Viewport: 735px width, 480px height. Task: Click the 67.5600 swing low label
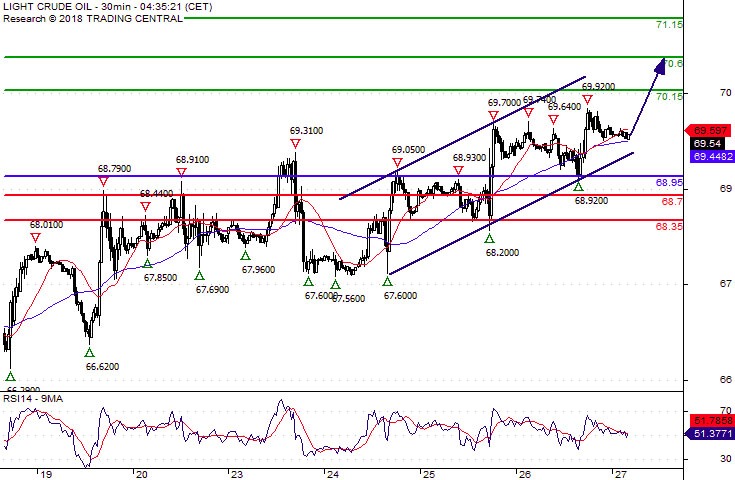coord(349,299)
